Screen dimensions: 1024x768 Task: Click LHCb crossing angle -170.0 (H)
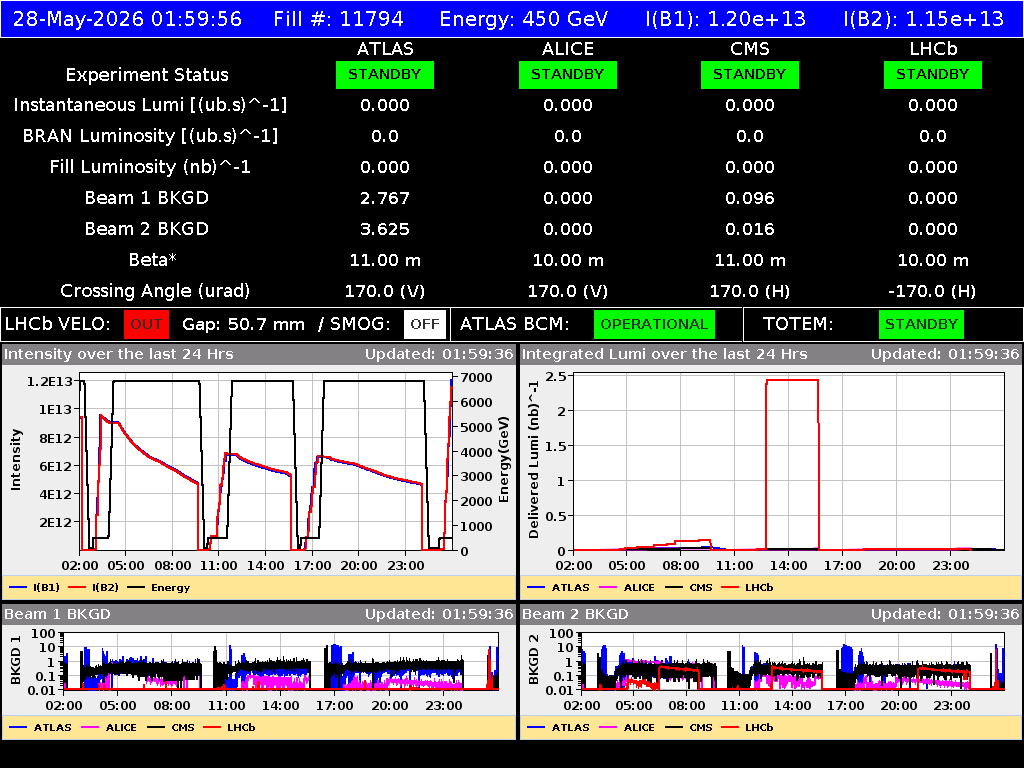(x=933, y=291)
